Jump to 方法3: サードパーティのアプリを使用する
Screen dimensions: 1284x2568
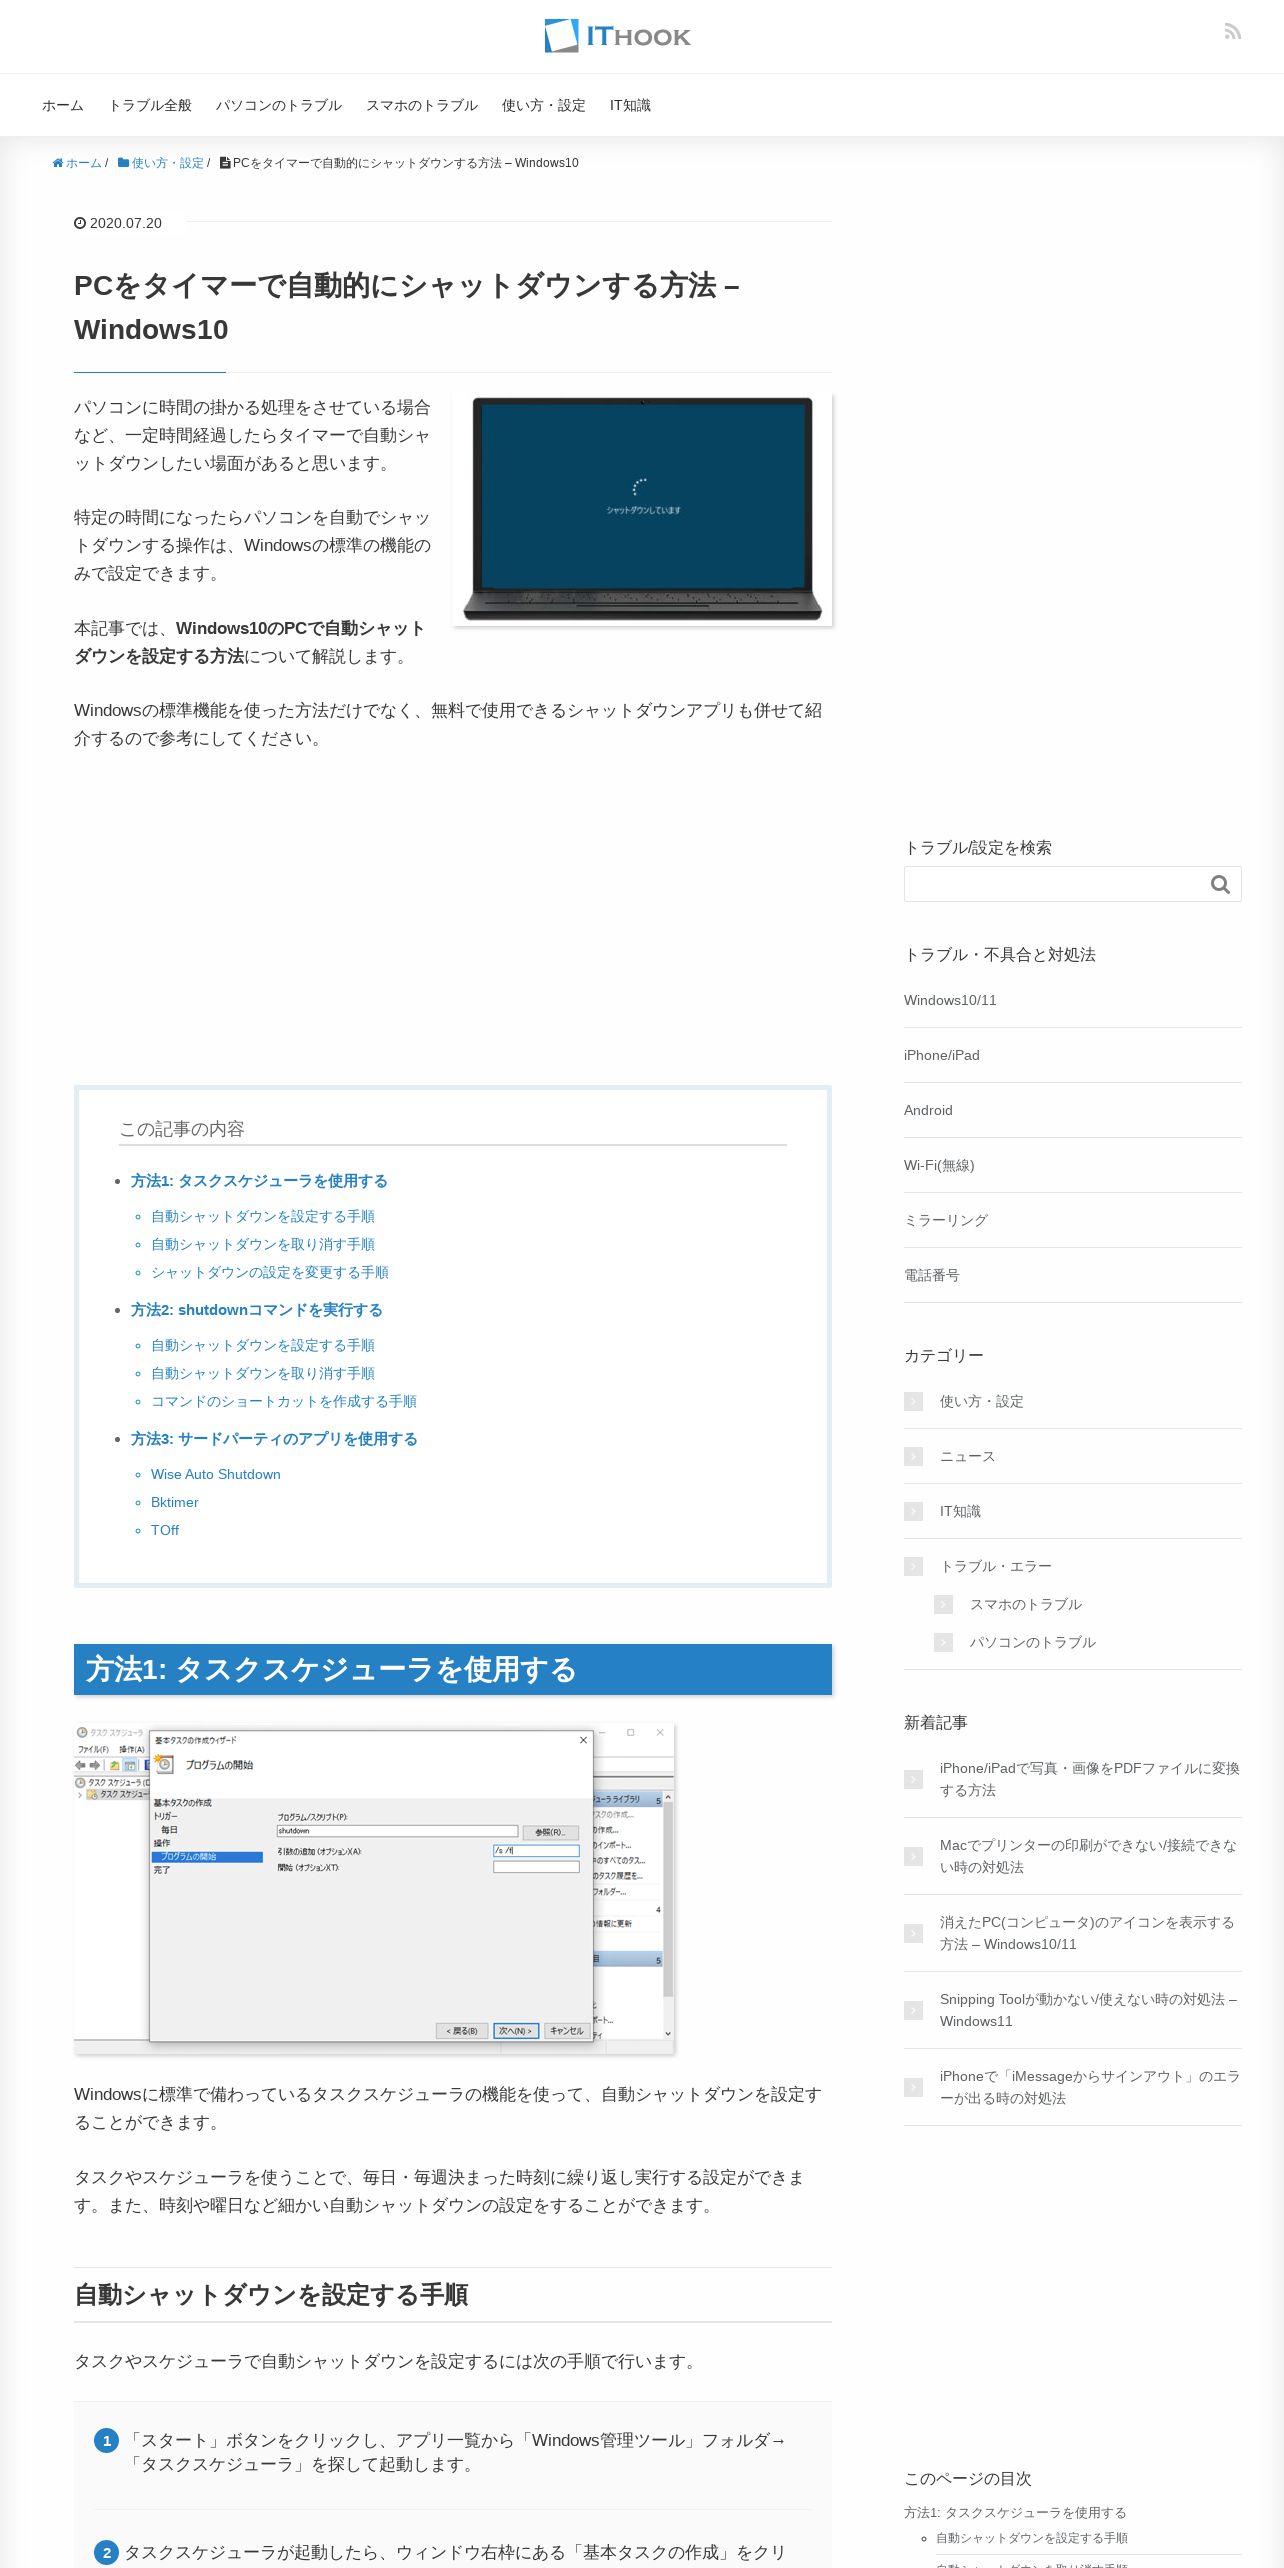pos(274,1439)
